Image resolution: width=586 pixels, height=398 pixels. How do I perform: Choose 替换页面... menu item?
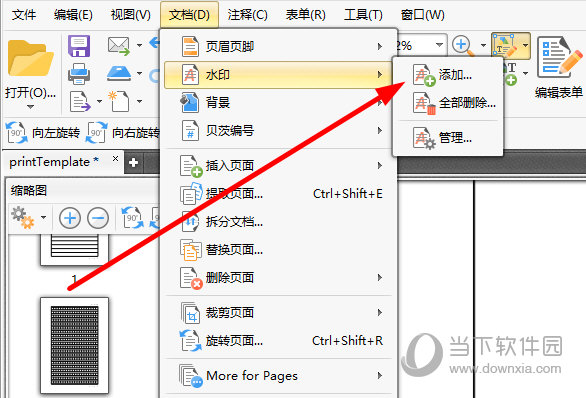278,250
